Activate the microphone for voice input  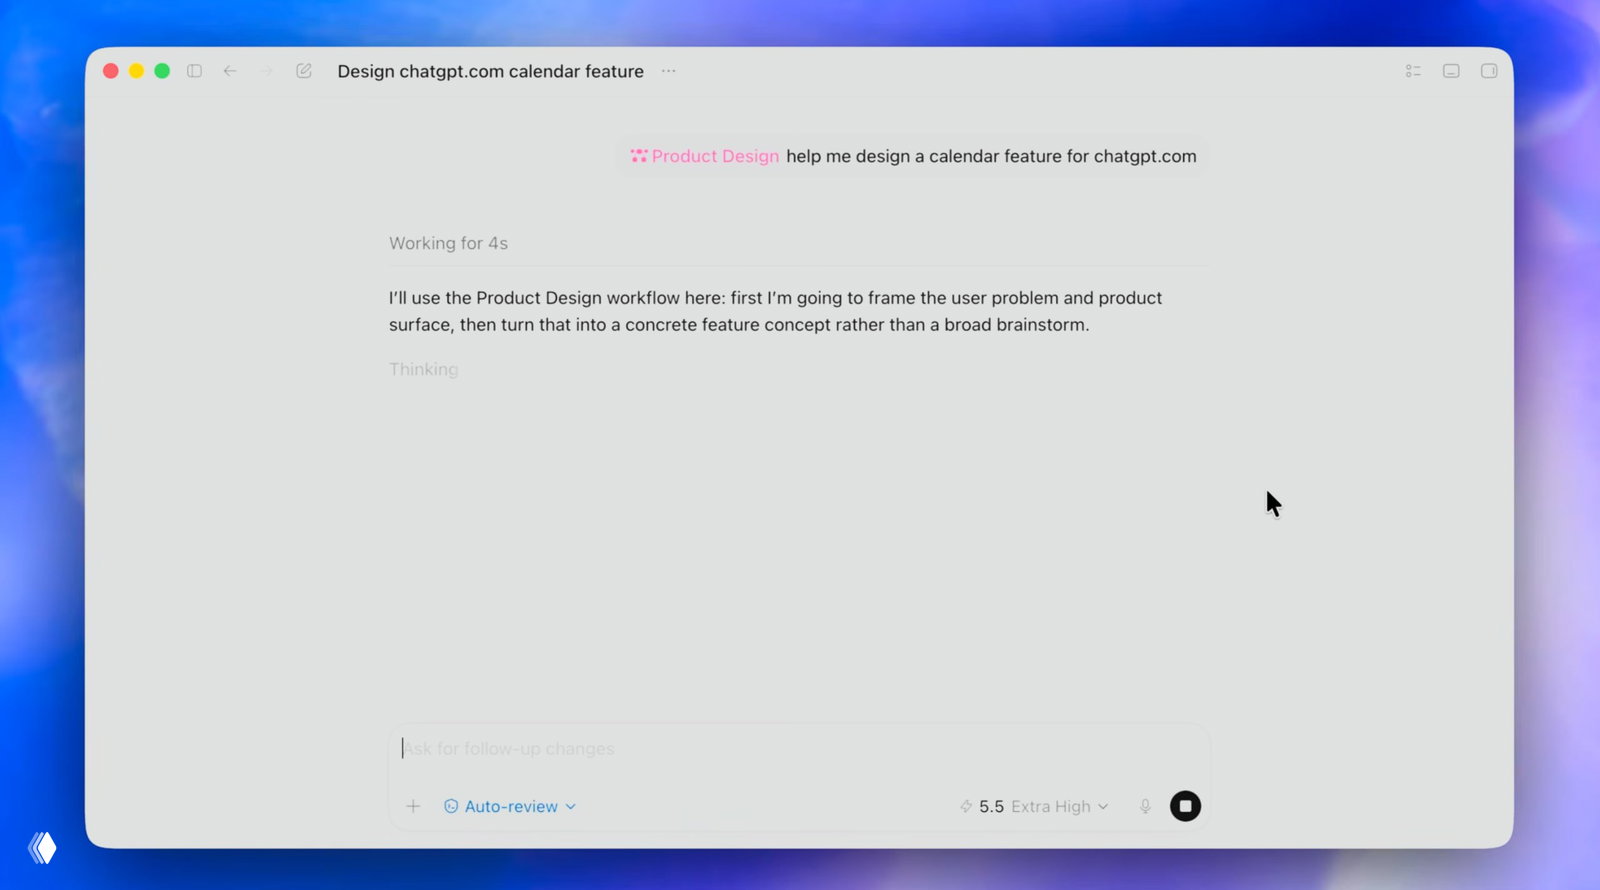click(x=1146, y=806)
